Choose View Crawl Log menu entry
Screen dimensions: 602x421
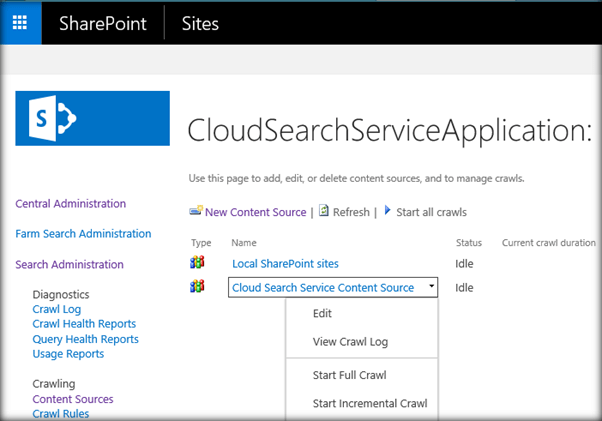click(x=350, y=342)
